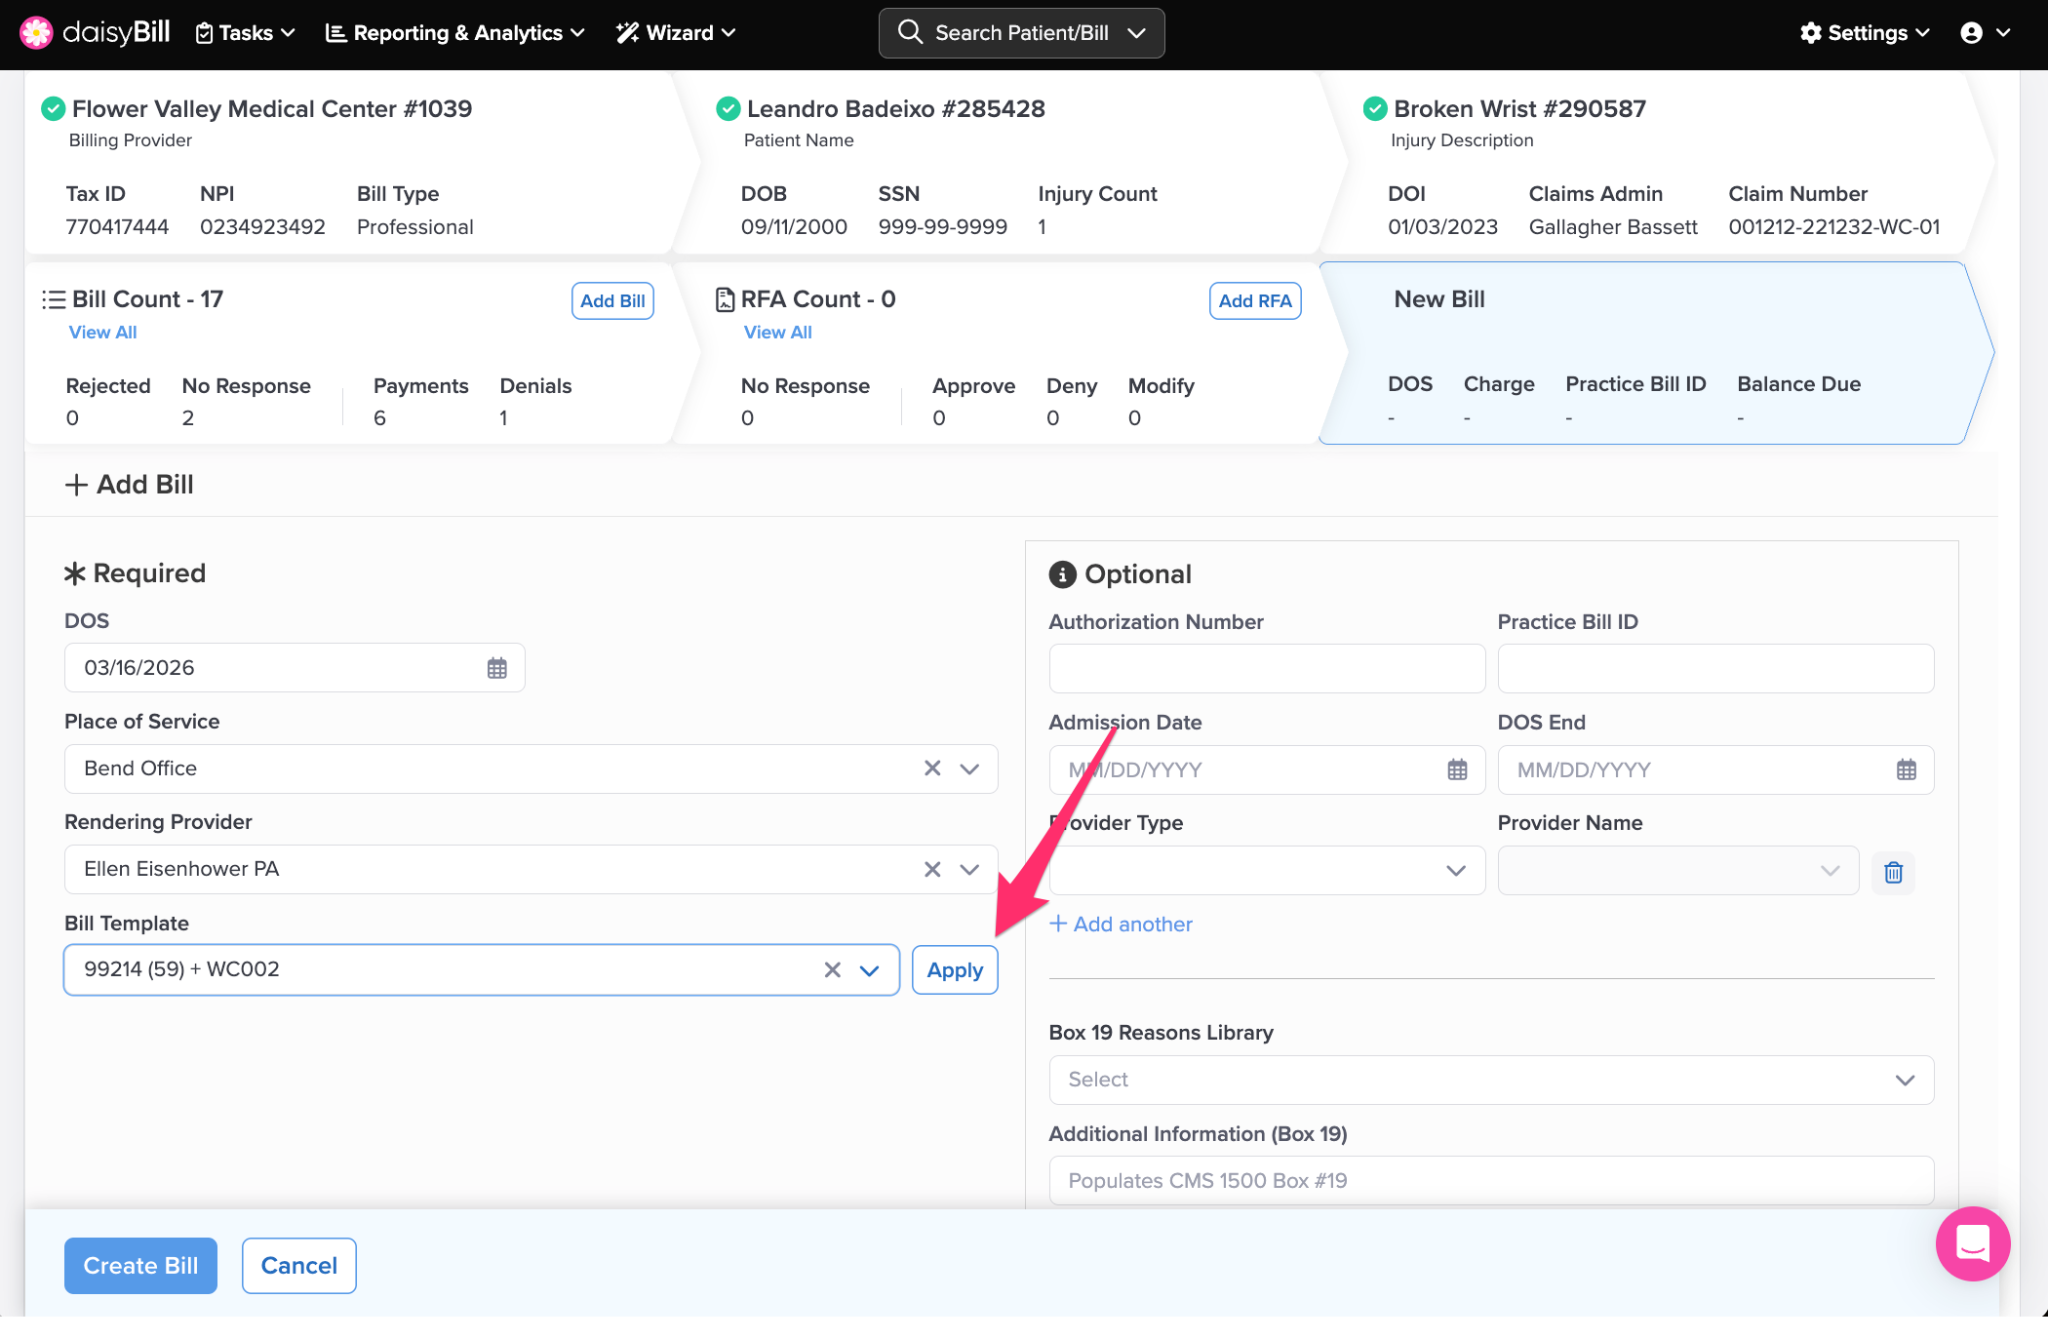Expand the Provider Type dropdown
Image resolution: width=2048 pixels, height=1317 pixels.
tap(1455, 871)
